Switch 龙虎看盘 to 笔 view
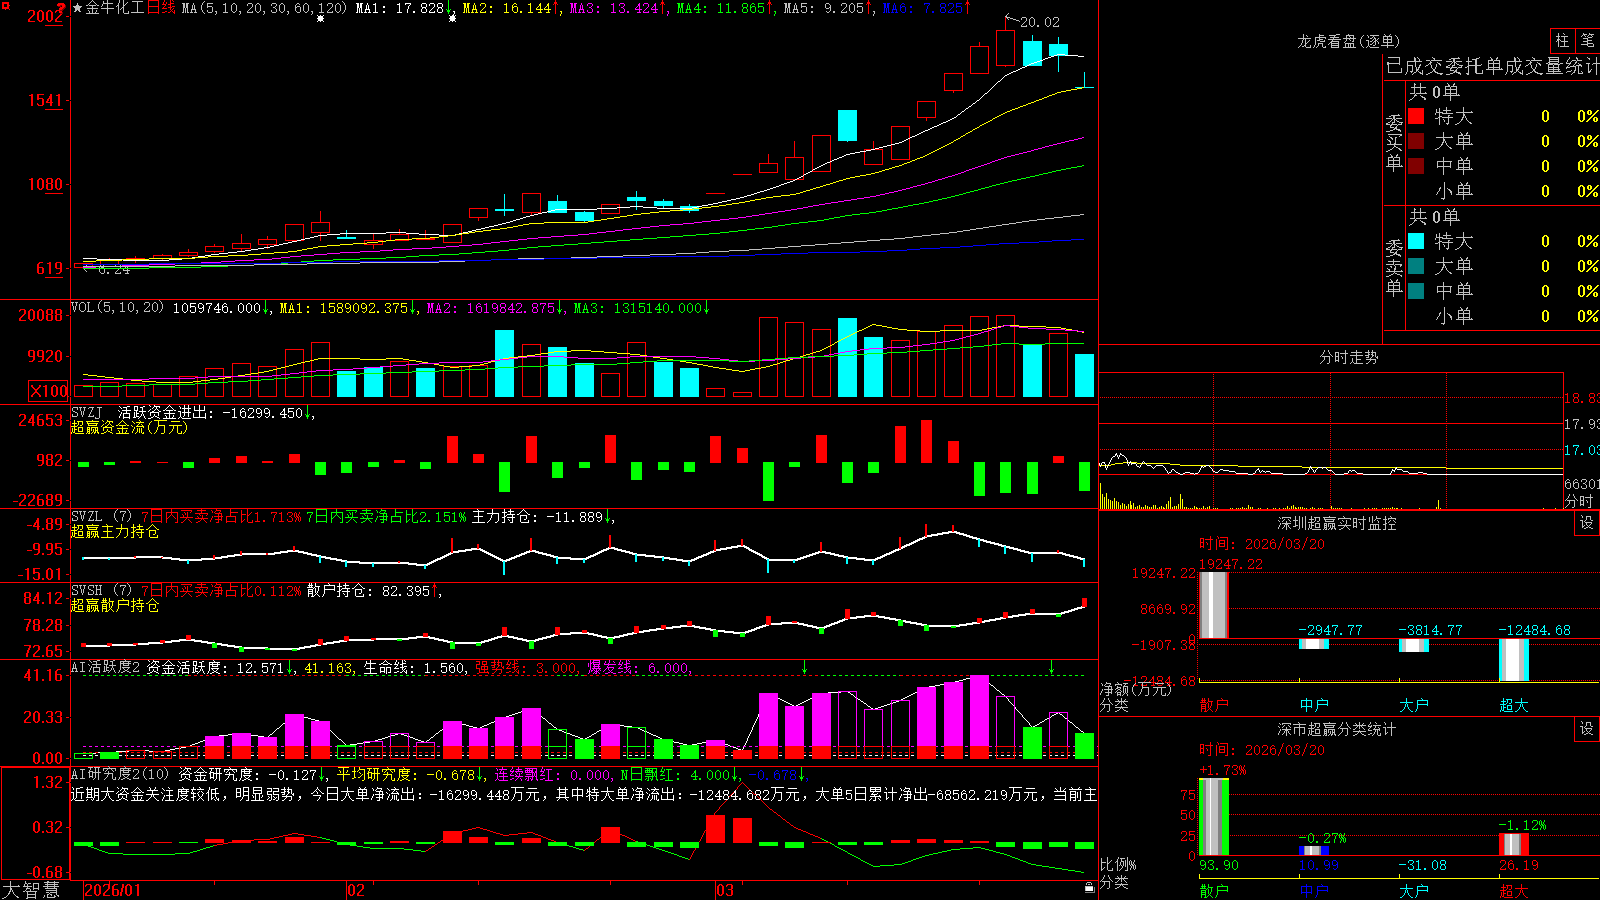Image resolution: width=1600 pixels, height=900 pixels. pos(1588,41)
